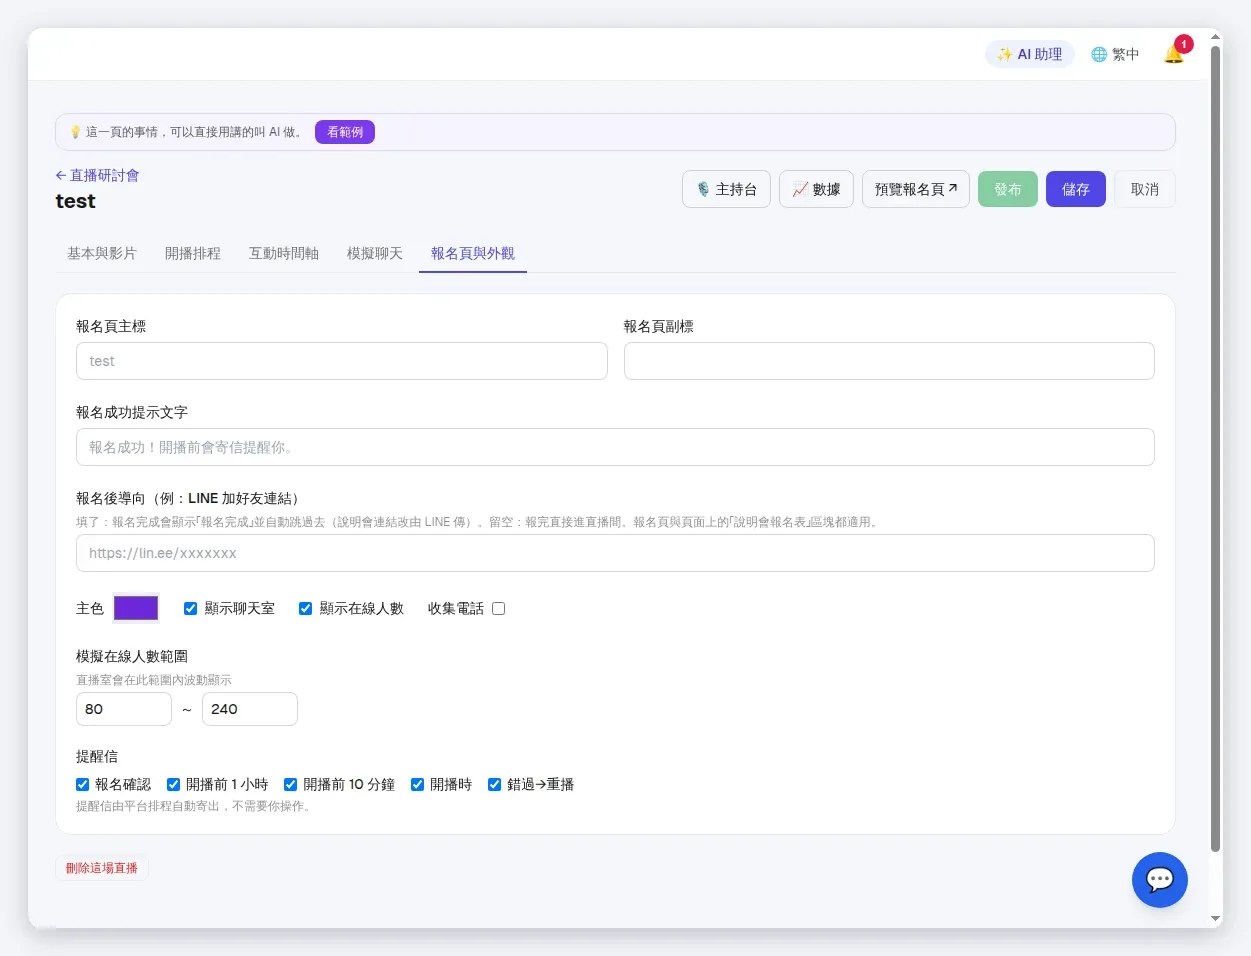Focus the 報名頁副標 input field
1251x956 pixels.
(889, 361)
